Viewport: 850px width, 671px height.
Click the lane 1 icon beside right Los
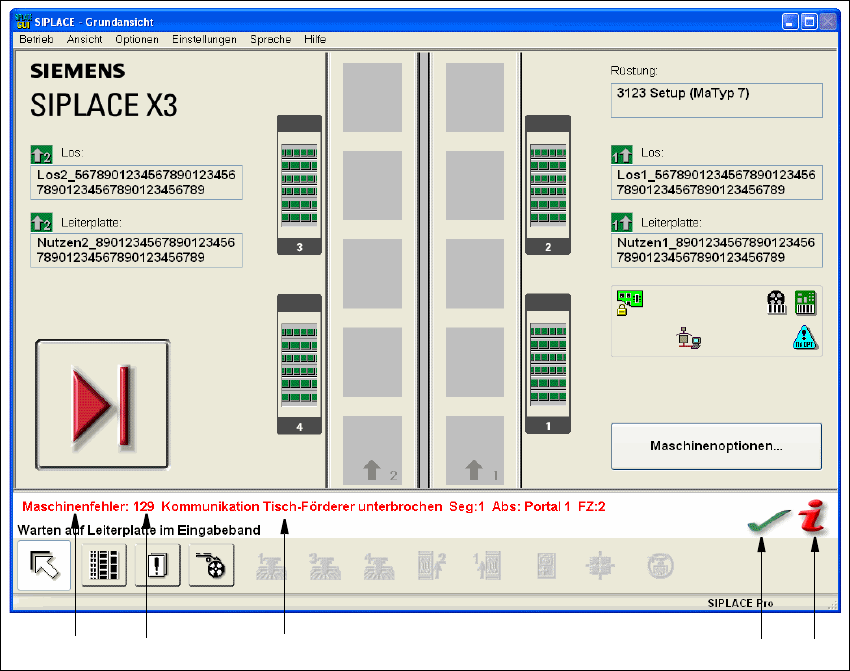tap(622, 154)
